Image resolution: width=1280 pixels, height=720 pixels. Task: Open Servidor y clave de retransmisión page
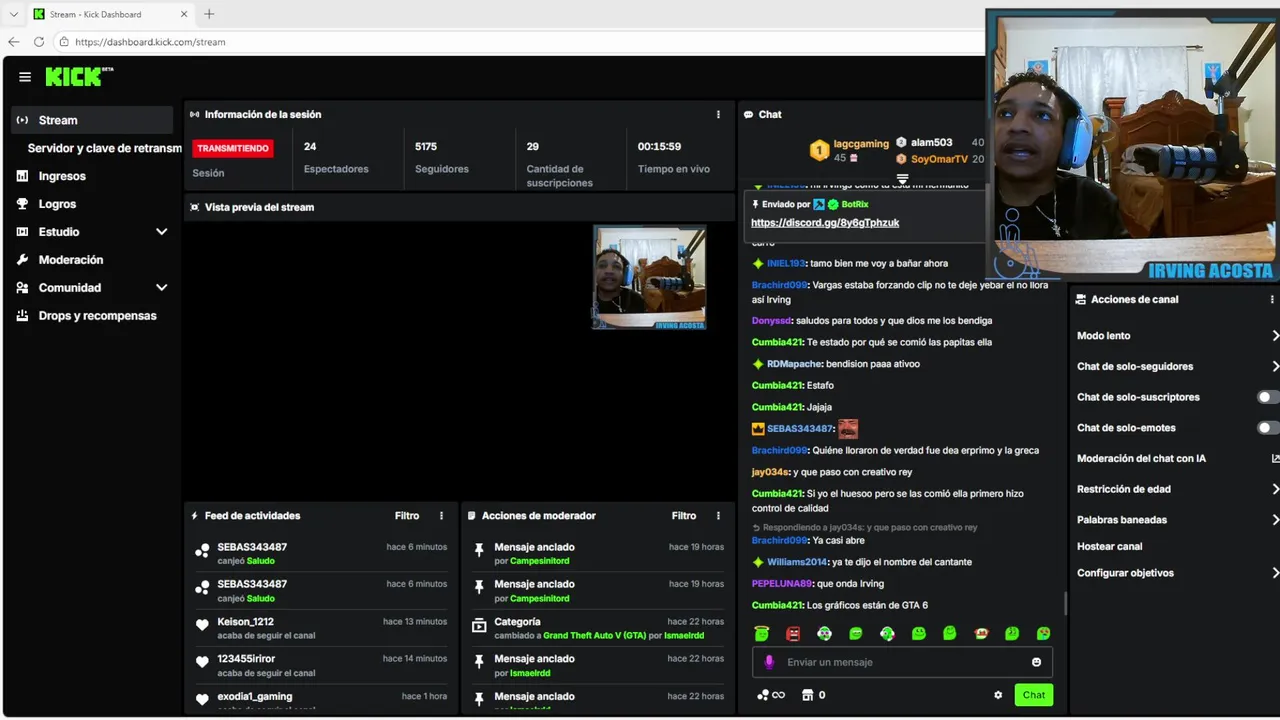tap(104, 148)
